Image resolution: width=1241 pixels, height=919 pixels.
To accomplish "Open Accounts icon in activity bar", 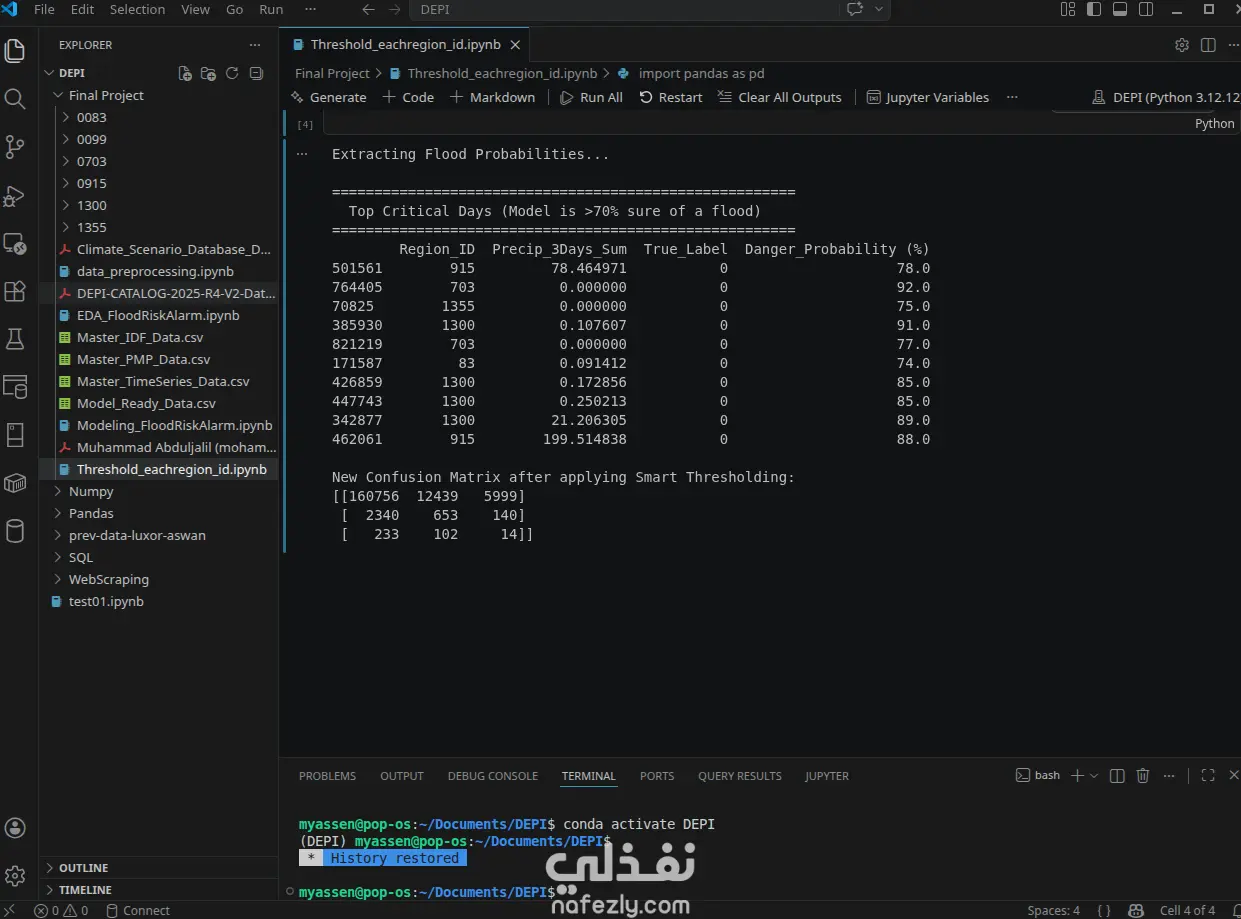I will click(x=15, y=828).
